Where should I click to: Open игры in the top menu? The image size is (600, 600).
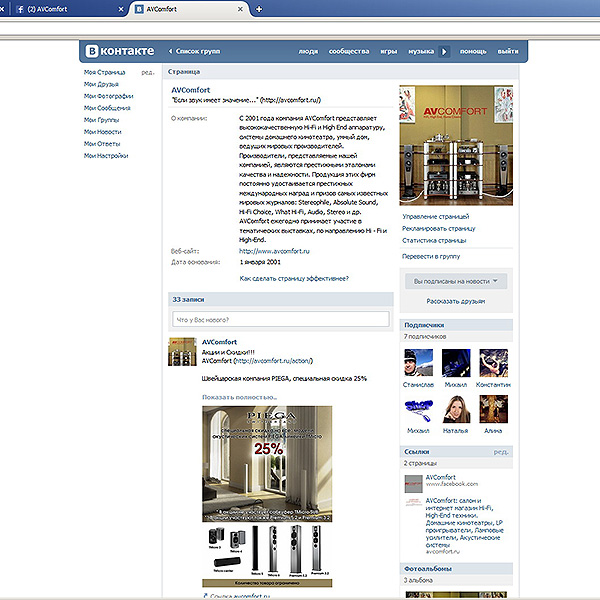[x=389, y=51]
